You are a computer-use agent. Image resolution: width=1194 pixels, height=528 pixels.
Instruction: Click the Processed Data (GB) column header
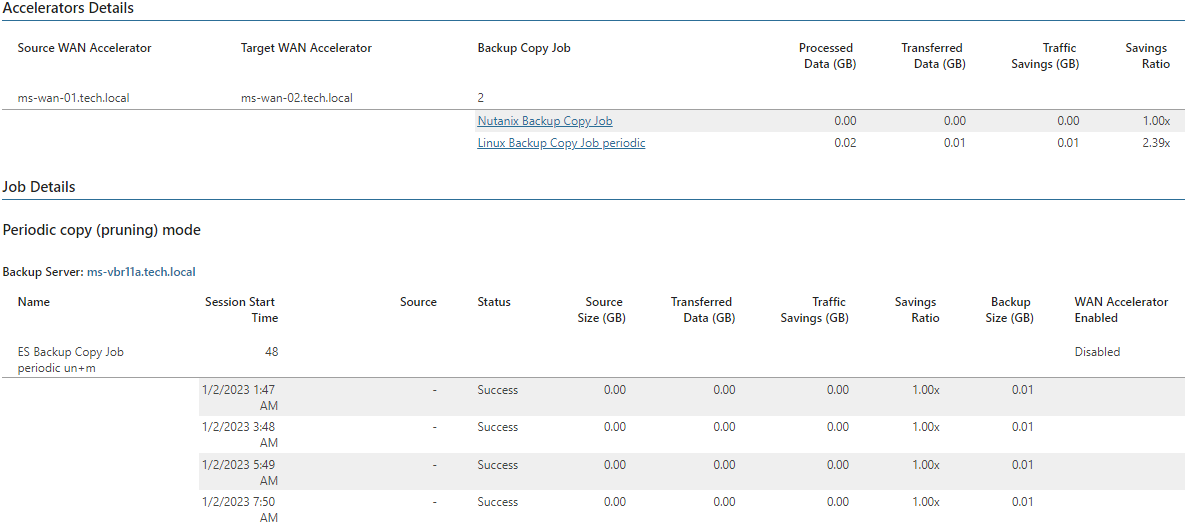pos(830,56)
